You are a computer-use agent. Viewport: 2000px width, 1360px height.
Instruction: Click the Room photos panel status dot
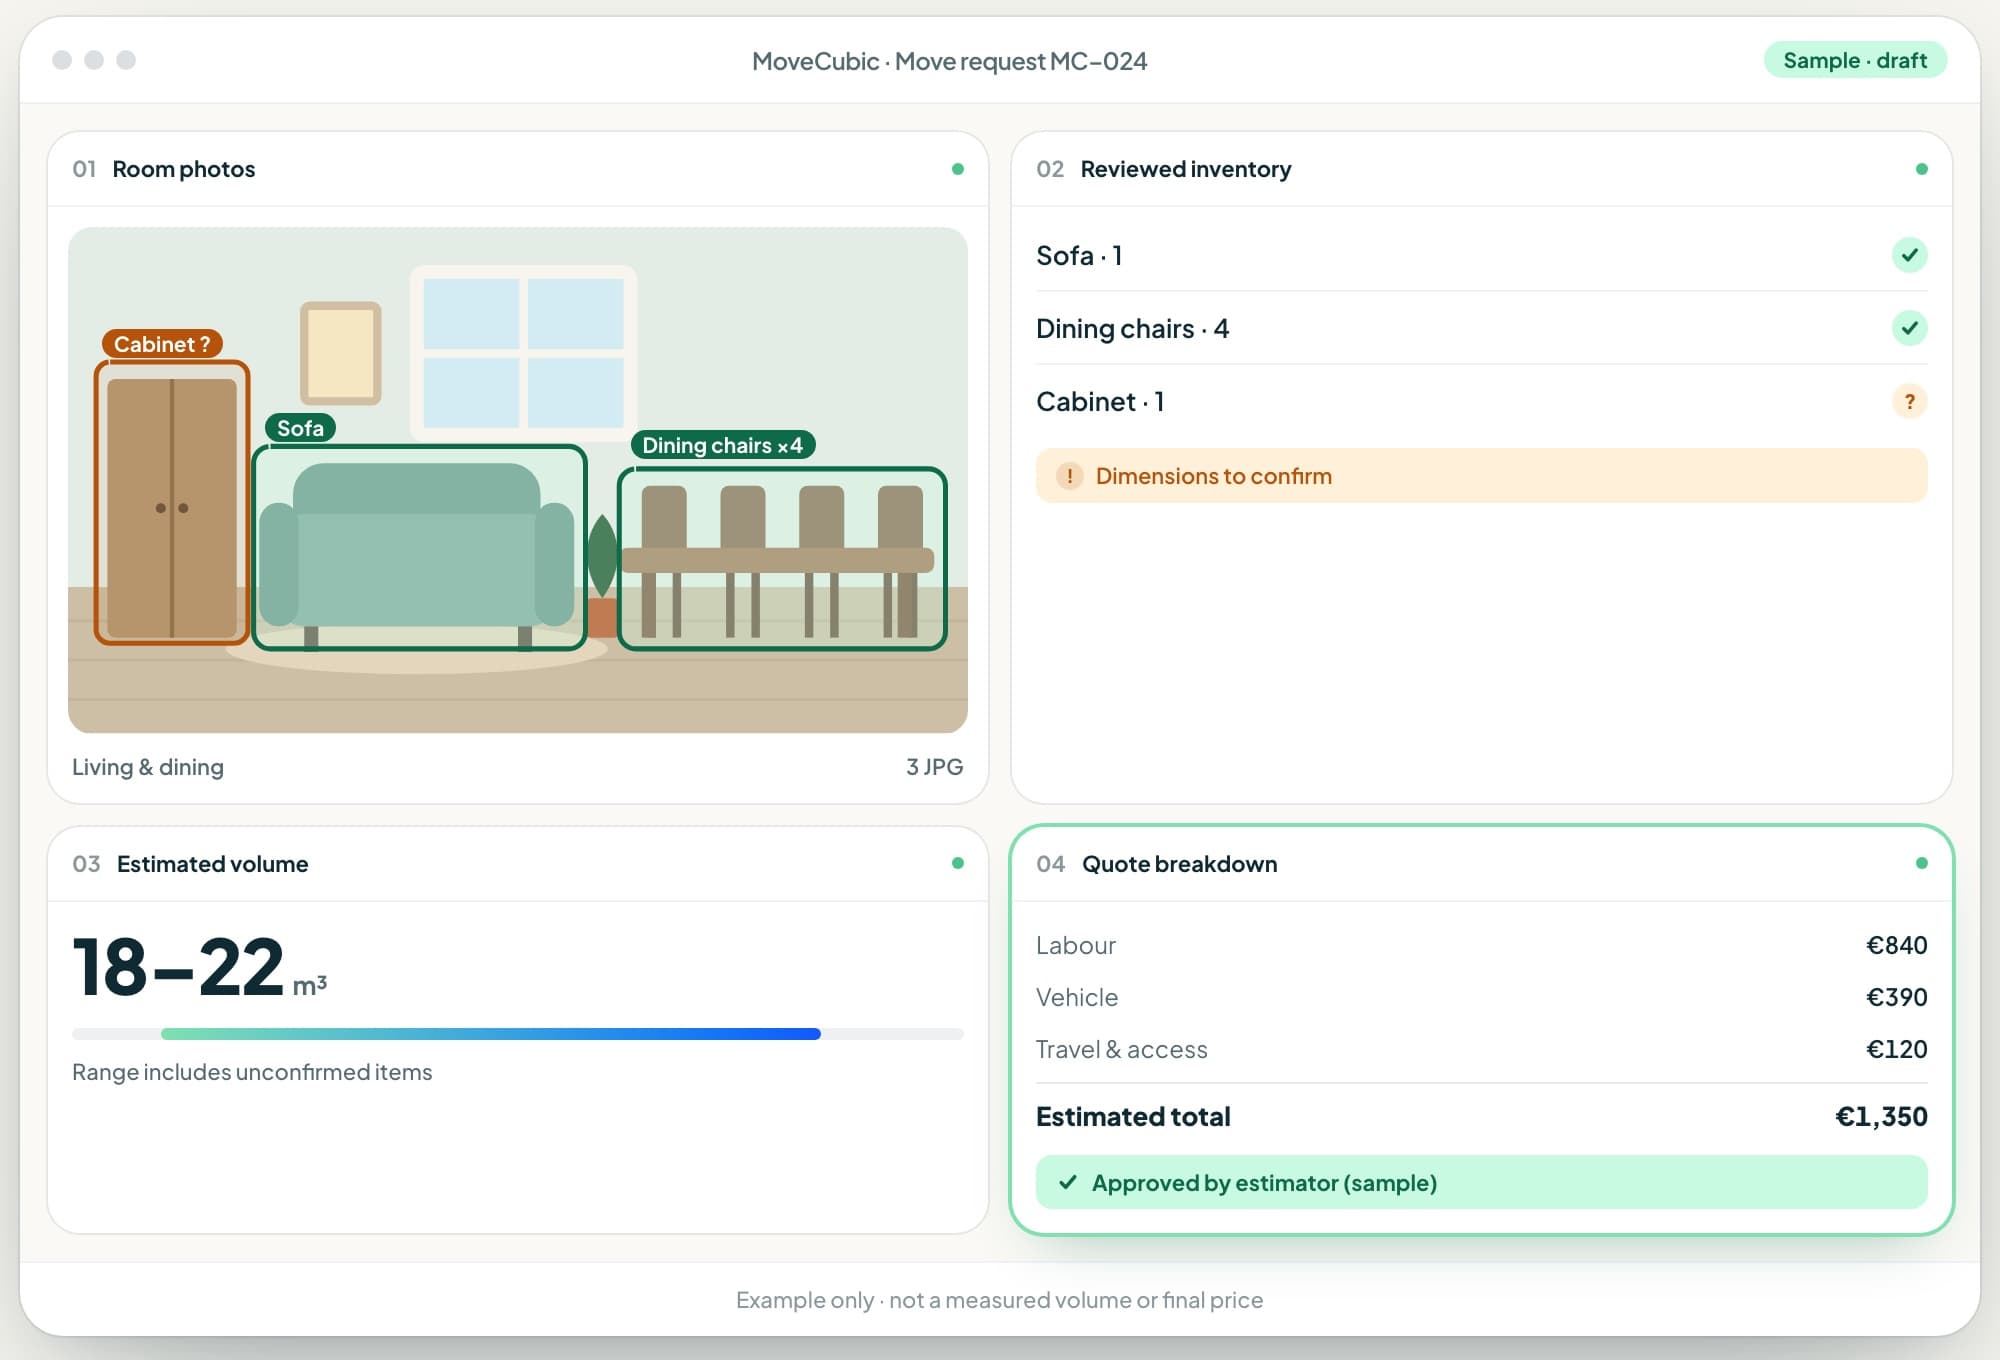click(x=958, y=169)
